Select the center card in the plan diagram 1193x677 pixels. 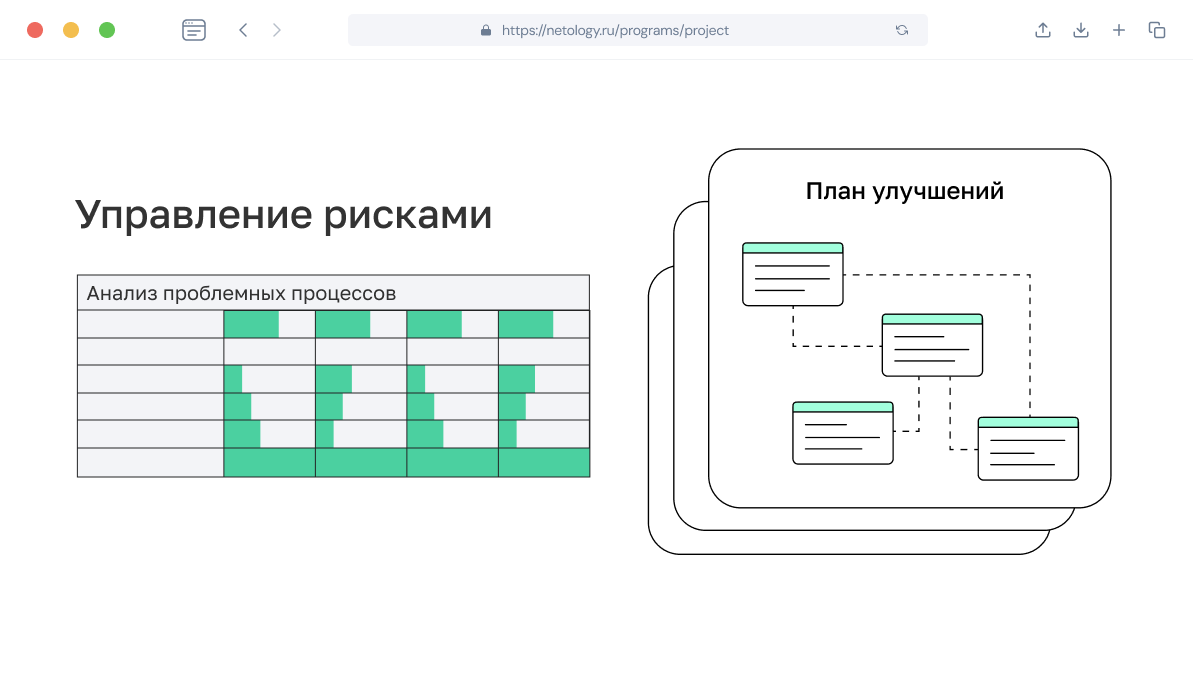tap(932, 345)
